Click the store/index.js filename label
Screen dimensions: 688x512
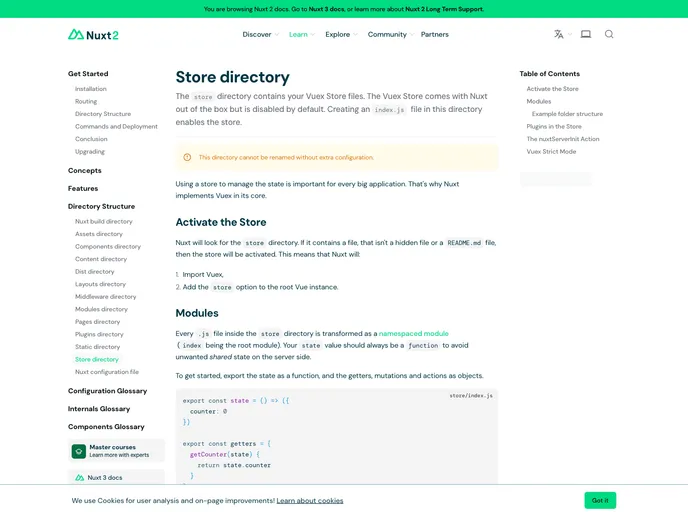[x=471, y=395]
